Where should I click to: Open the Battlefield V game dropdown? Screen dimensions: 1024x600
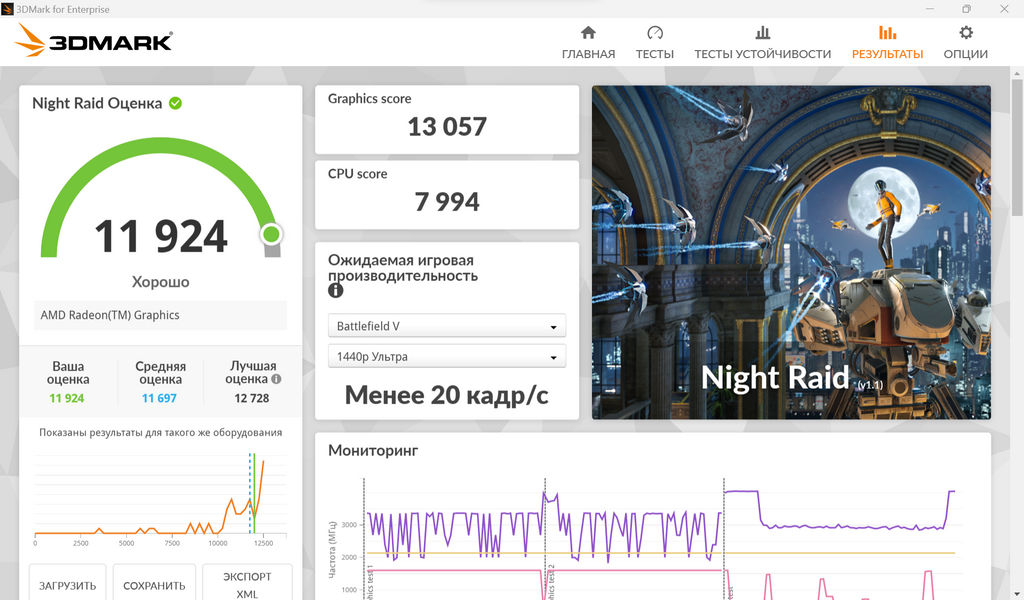point(446,326)
